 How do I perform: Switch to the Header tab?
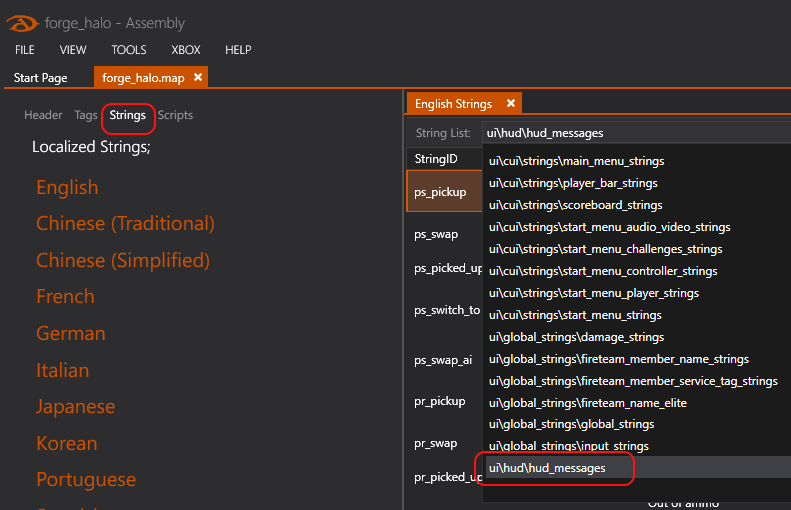(43, 116)
